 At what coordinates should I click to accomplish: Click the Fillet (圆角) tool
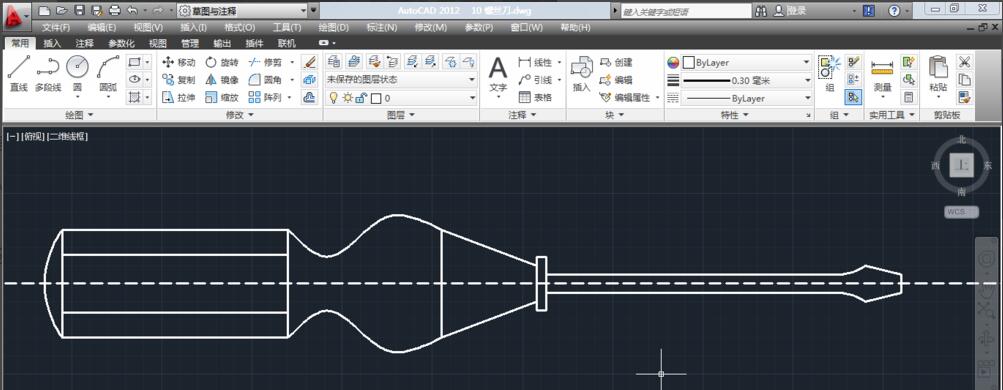point(265,80)
